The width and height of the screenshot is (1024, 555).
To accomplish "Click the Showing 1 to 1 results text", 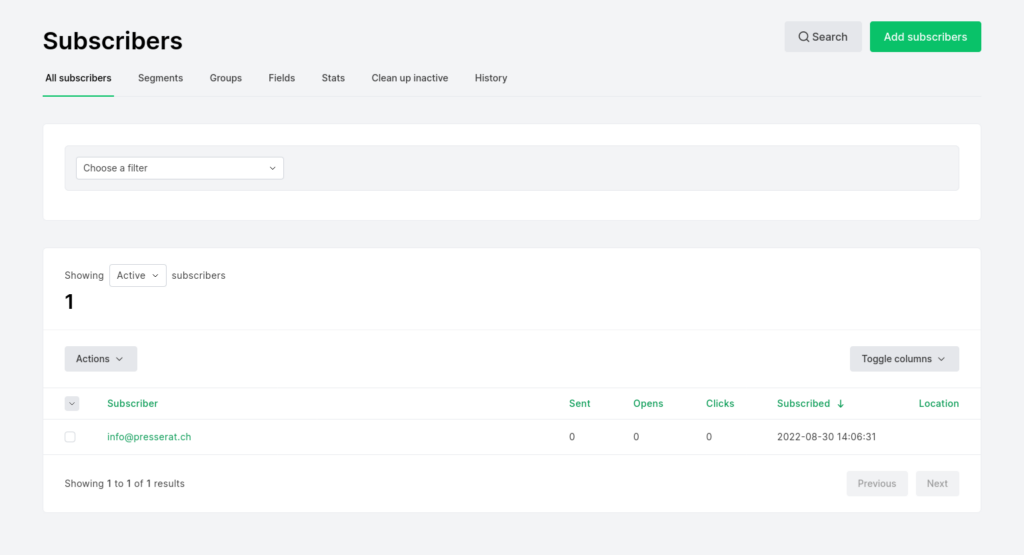I will pyautogui.click(x=124, y=483).
